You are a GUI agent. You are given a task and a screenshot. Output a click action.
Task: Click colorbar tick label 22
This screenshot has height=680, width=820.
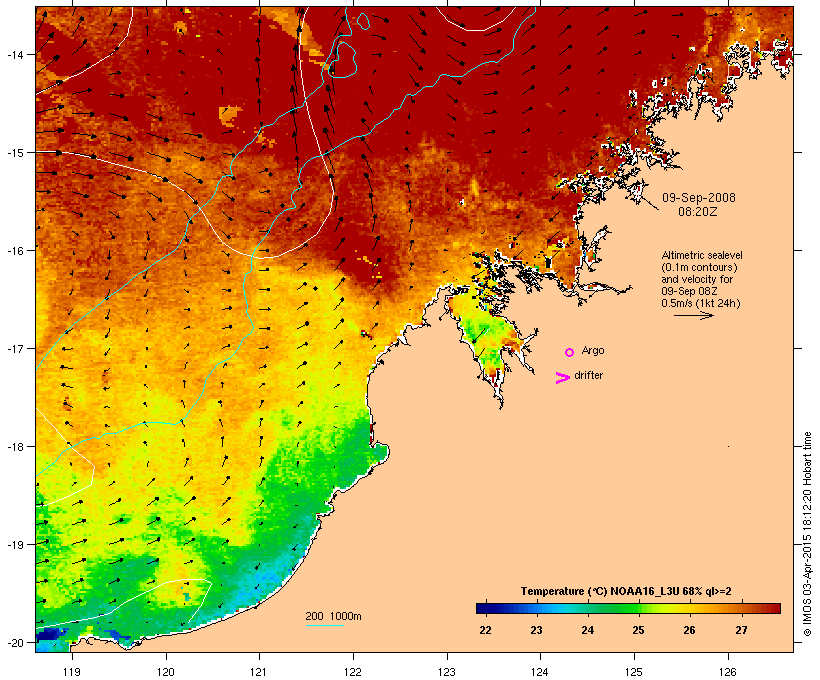pos(485,630)
